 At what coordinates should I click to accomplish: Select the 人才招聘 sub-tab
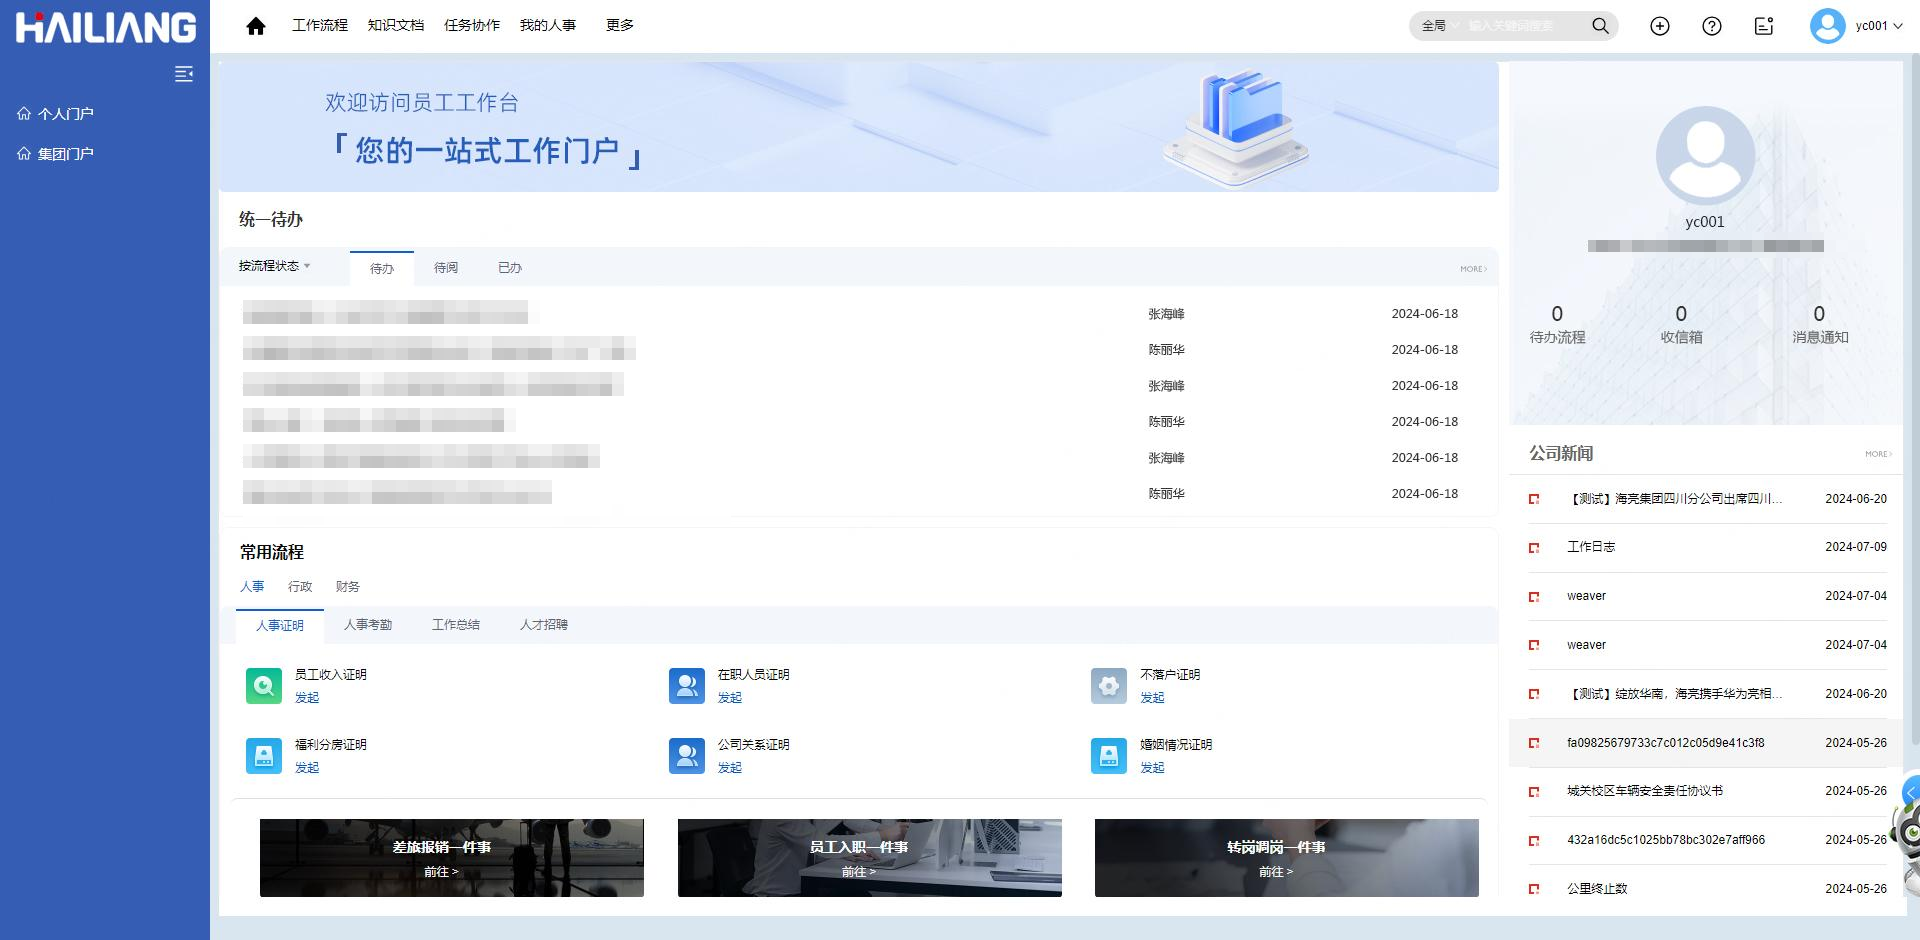(544, 625)
